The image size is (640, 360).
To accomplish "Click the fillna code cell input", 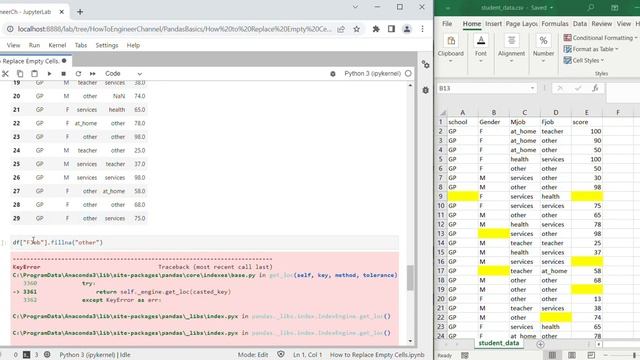I will [204, 242].
